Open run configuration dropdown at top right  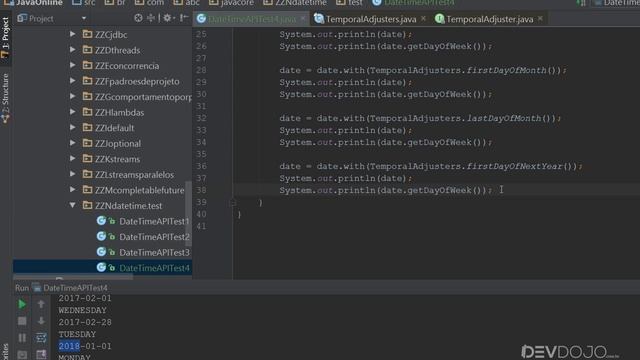coord(616,3)
